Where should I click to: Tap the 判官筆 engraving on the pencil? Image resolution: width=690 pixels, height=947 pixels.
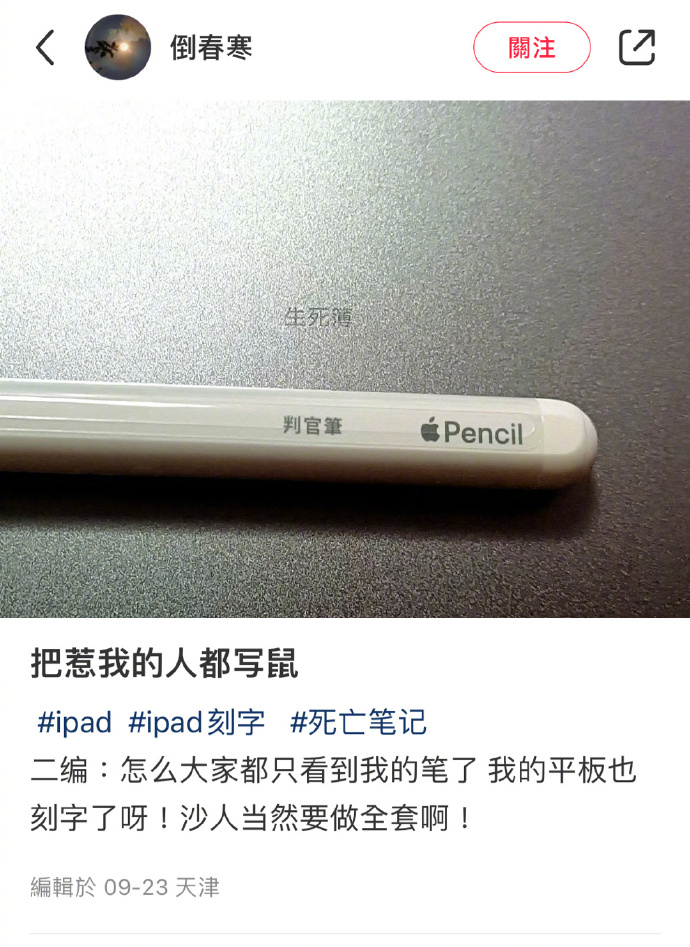312,425
